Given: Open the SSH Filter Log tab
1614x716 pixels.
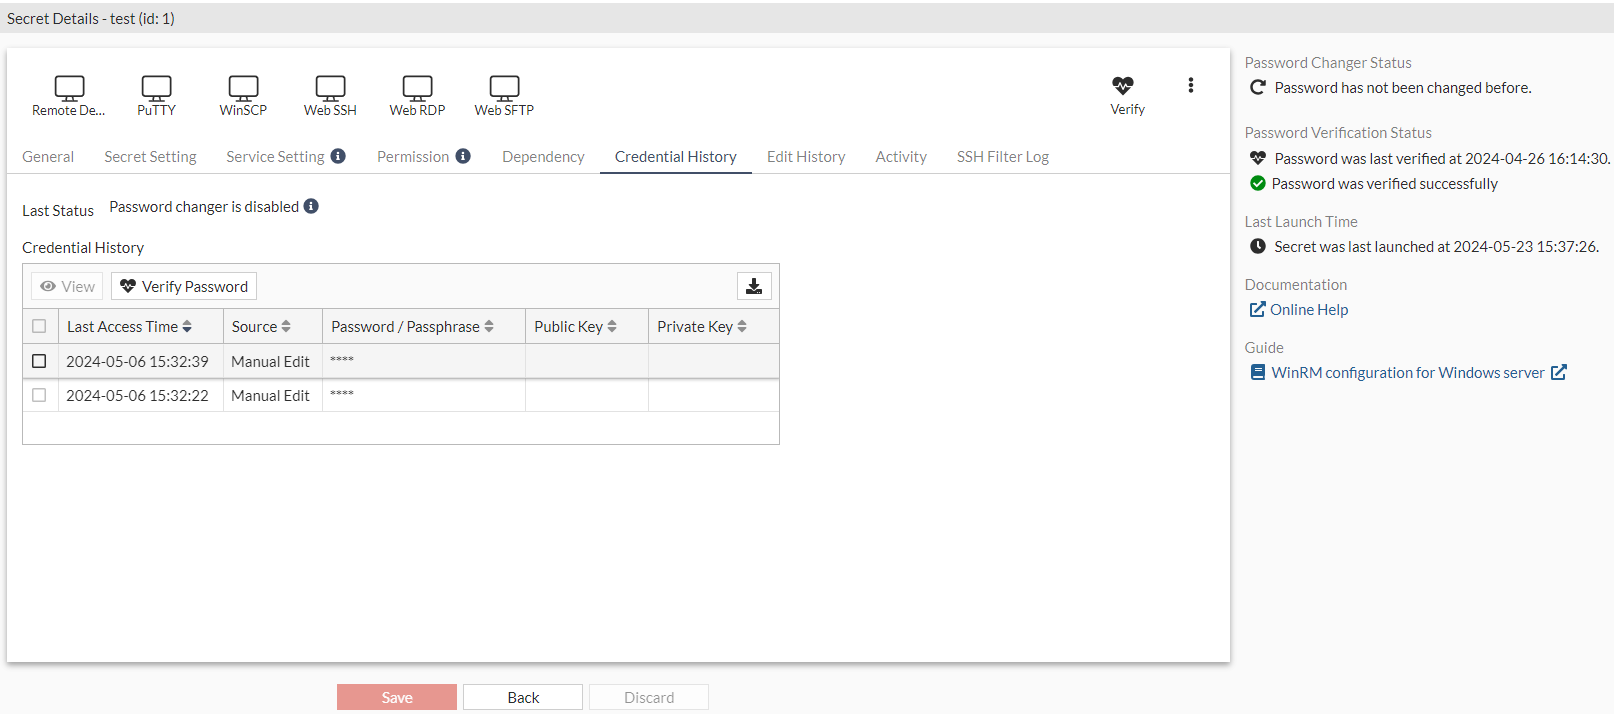Looking at the screenshot, I should point(1003,156).
